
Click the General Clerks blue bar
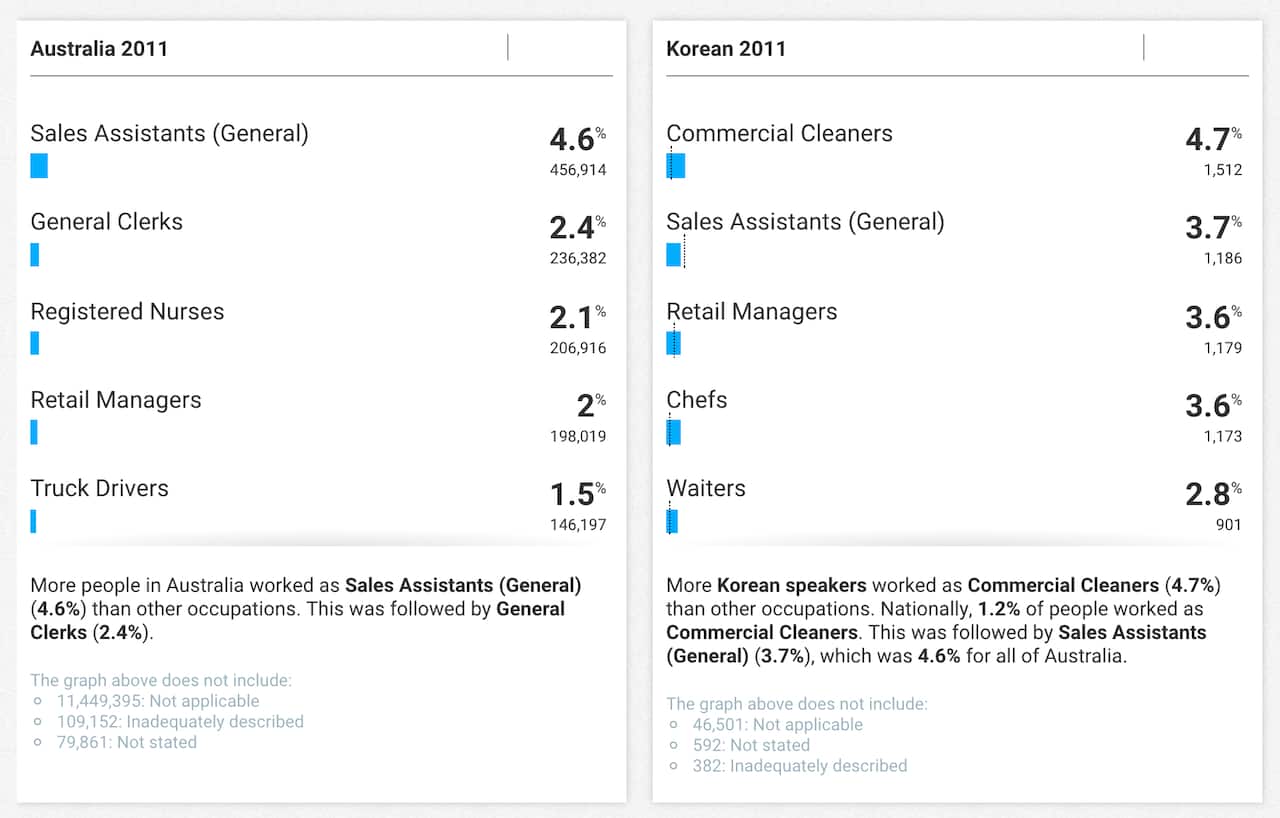[36, 255]
